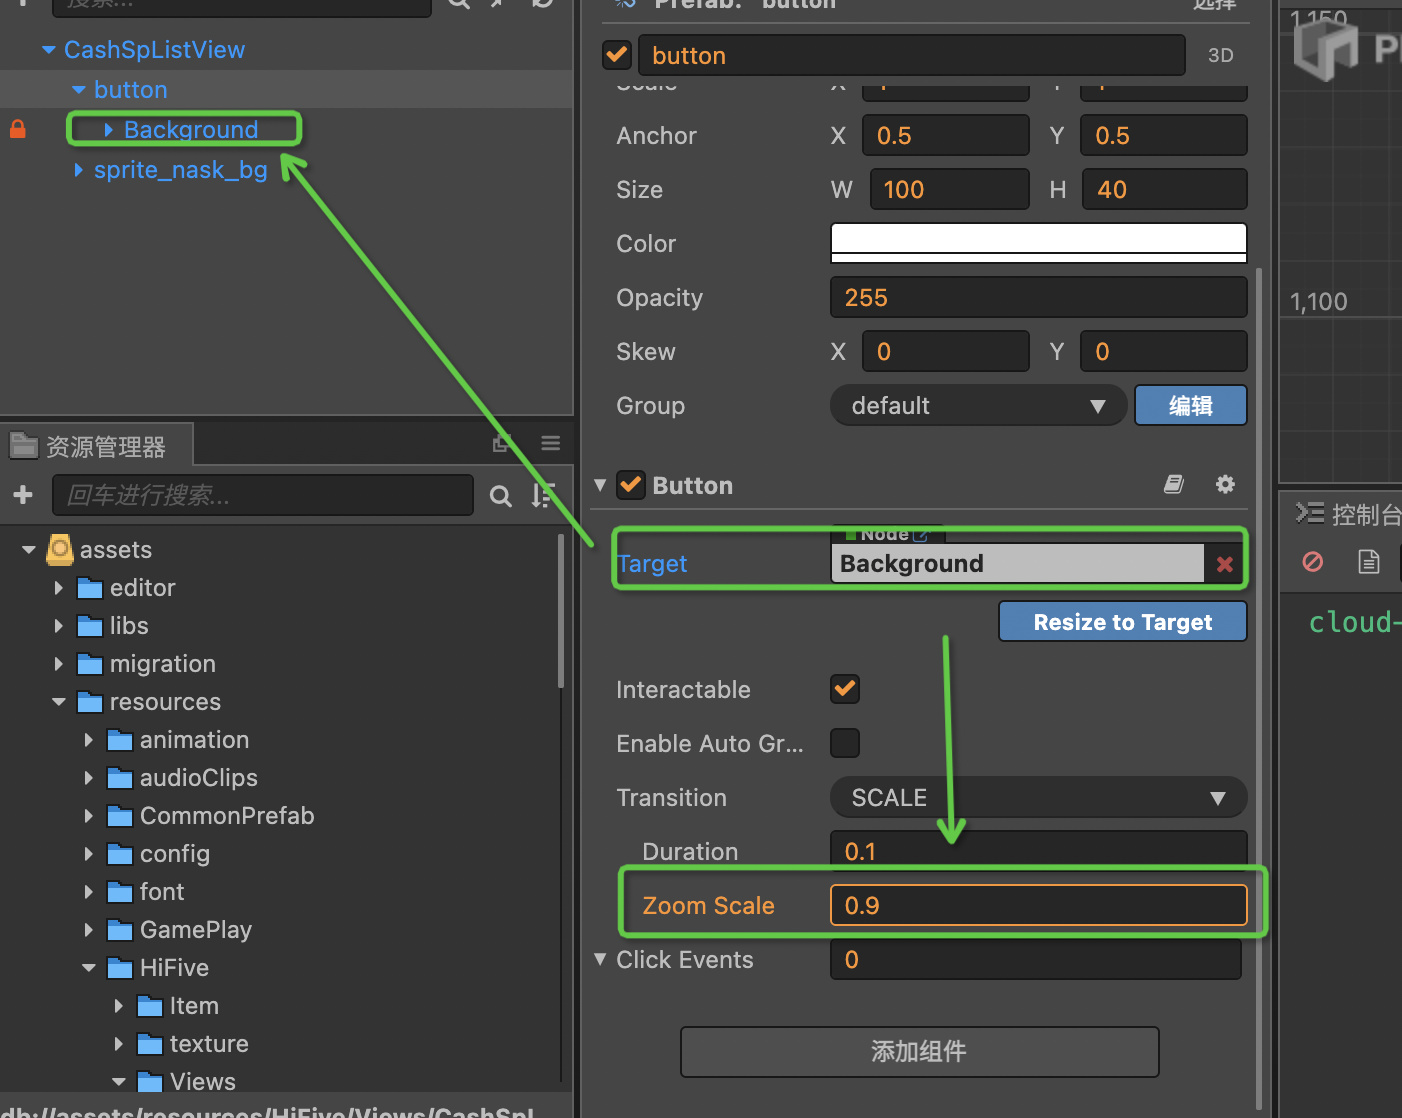This screenshot has width=1402, height=1118.
Task: Collapse the Button component section
Action: coord(600,485)
